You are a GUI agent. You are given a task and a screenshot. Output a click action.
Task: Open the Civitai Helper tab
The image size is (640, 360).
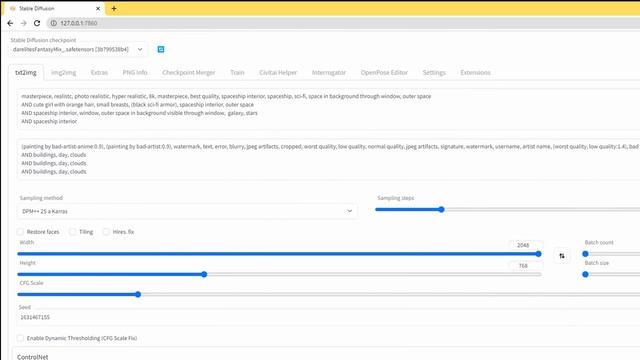click(278, 73)
